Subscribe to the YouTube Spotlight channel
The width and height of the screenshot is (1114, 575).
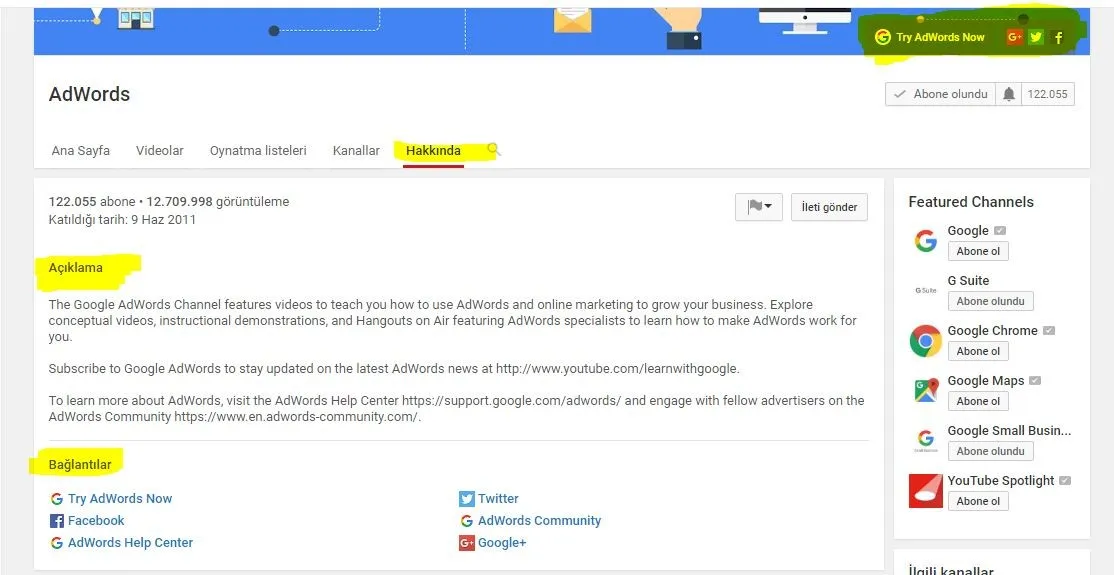point(978,501)
